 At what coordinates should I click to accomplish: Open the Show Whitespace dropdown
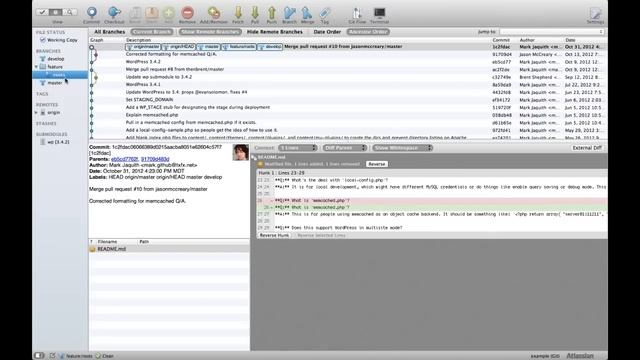[x=402, y=148]
